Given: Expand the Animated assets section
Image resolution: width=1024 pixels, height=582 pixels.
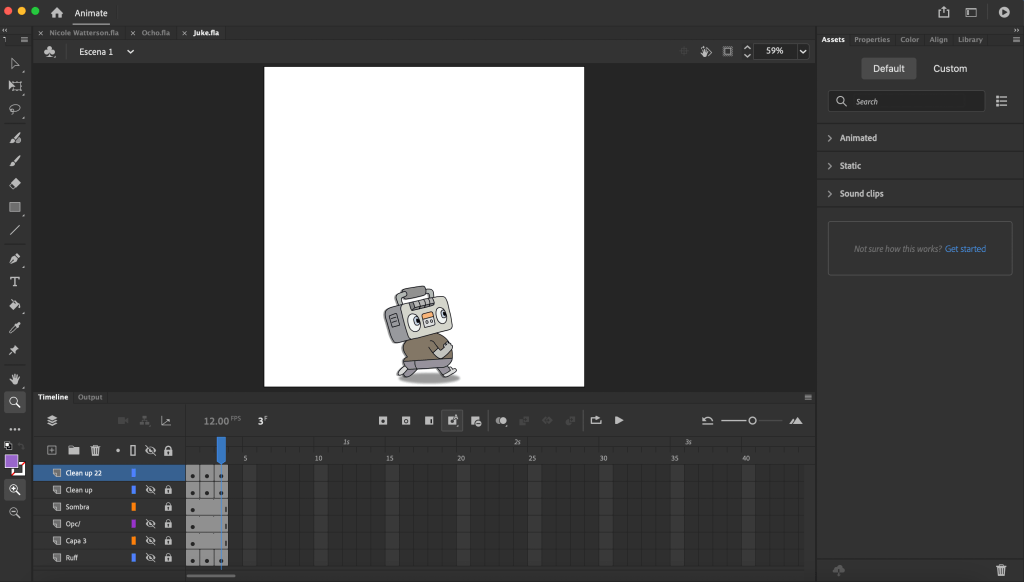Looking at the screenshot, I should pos(858,138).
